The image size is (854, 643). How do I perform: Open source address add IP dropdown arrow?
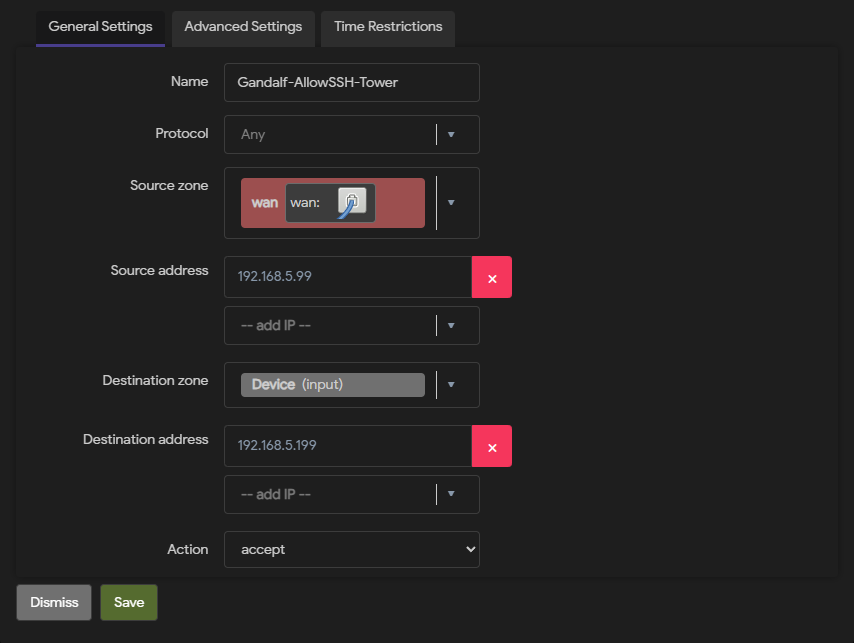click(451, 326)
